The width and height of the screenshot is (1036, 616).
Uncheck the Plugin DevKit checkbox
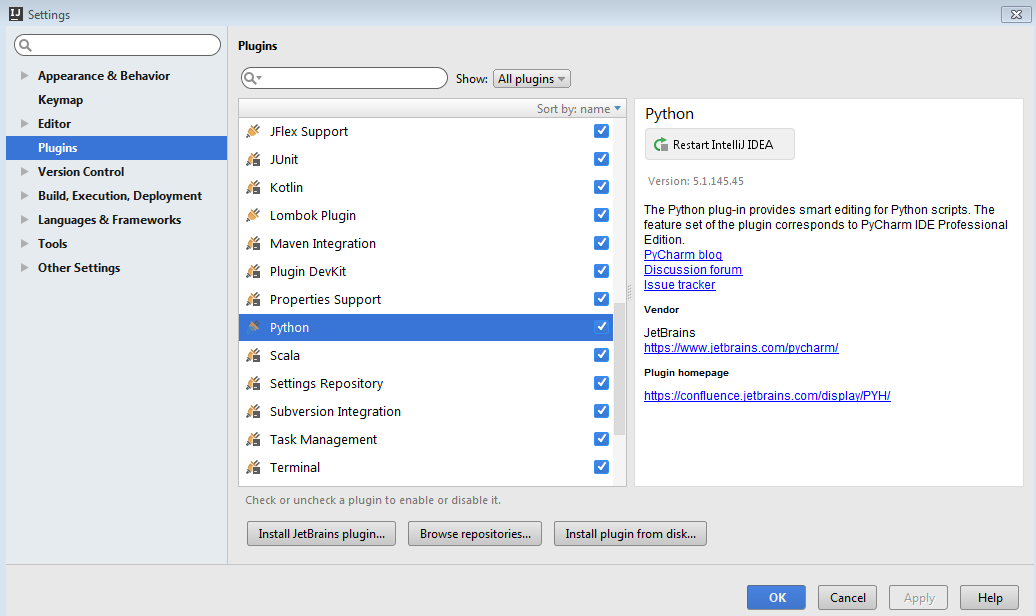(x=601, y=271)
